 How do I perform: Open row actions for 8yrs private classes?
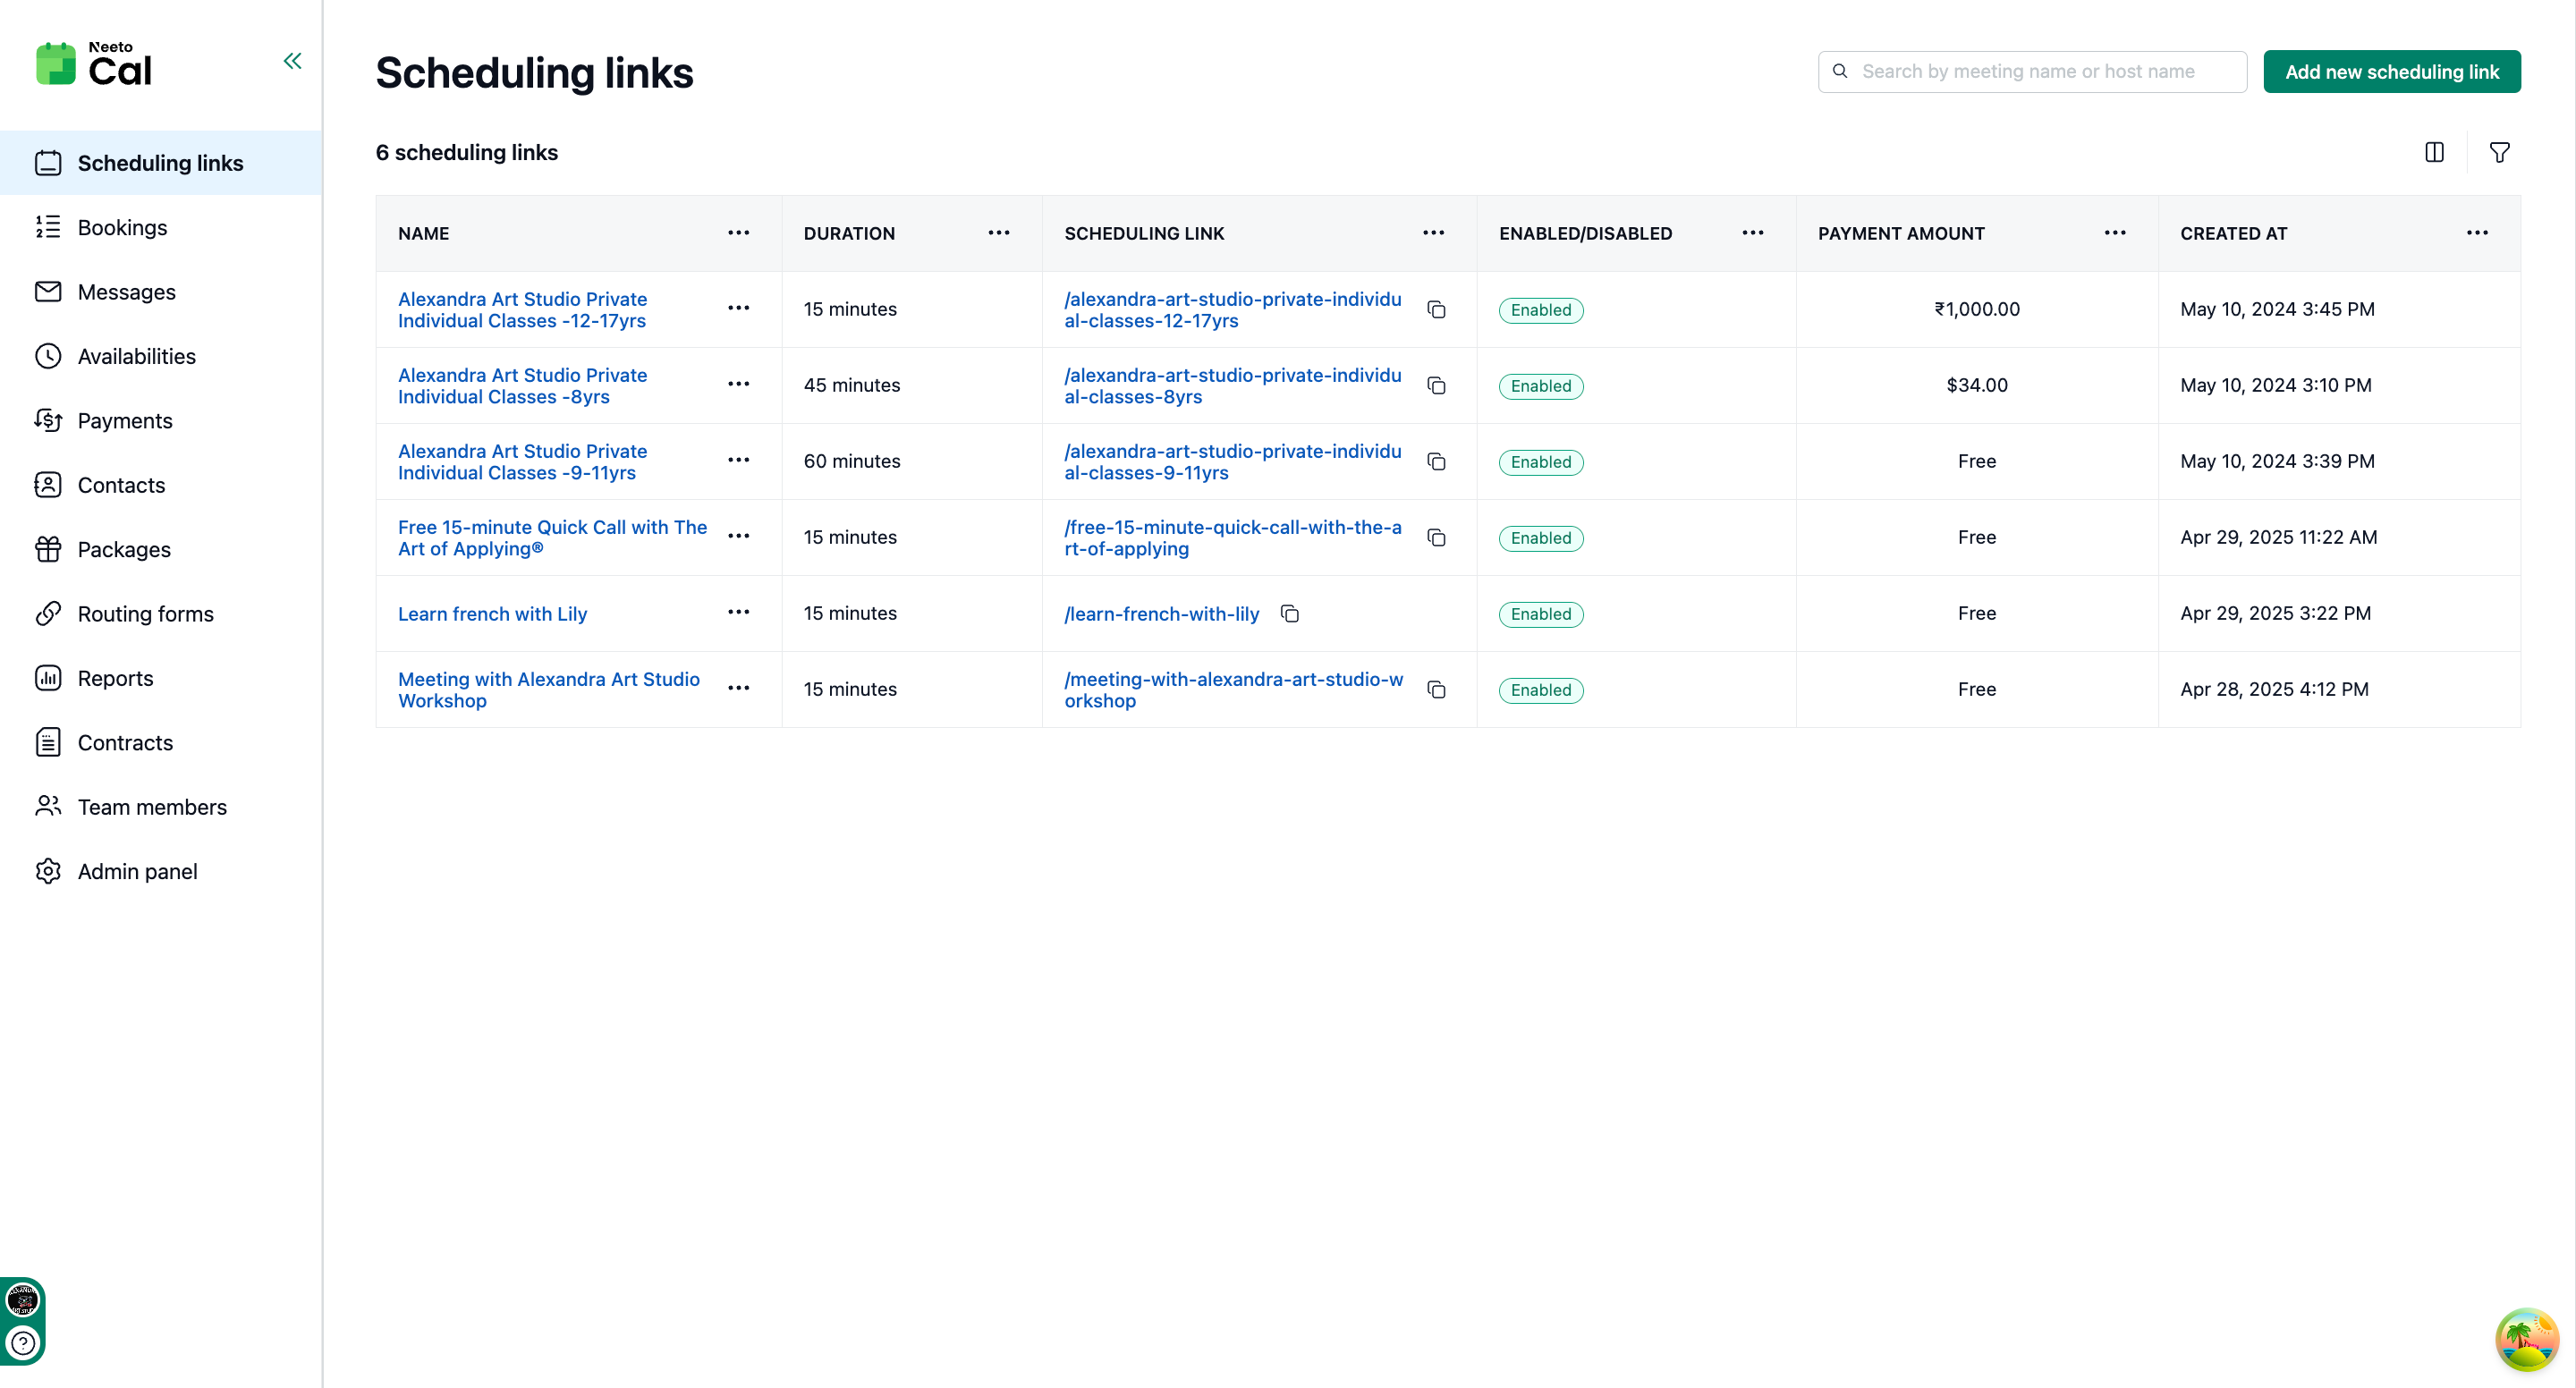[x=738, y=384]
